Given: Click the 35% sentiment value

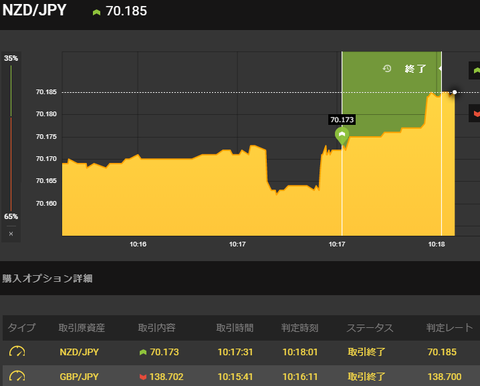Looking at the screenshot, I should point(11,58).
